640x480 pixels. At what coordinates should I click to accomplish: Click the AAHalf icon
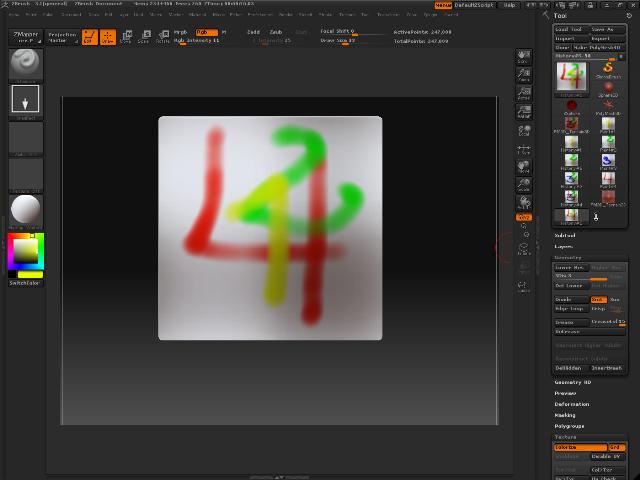point(523,111)
